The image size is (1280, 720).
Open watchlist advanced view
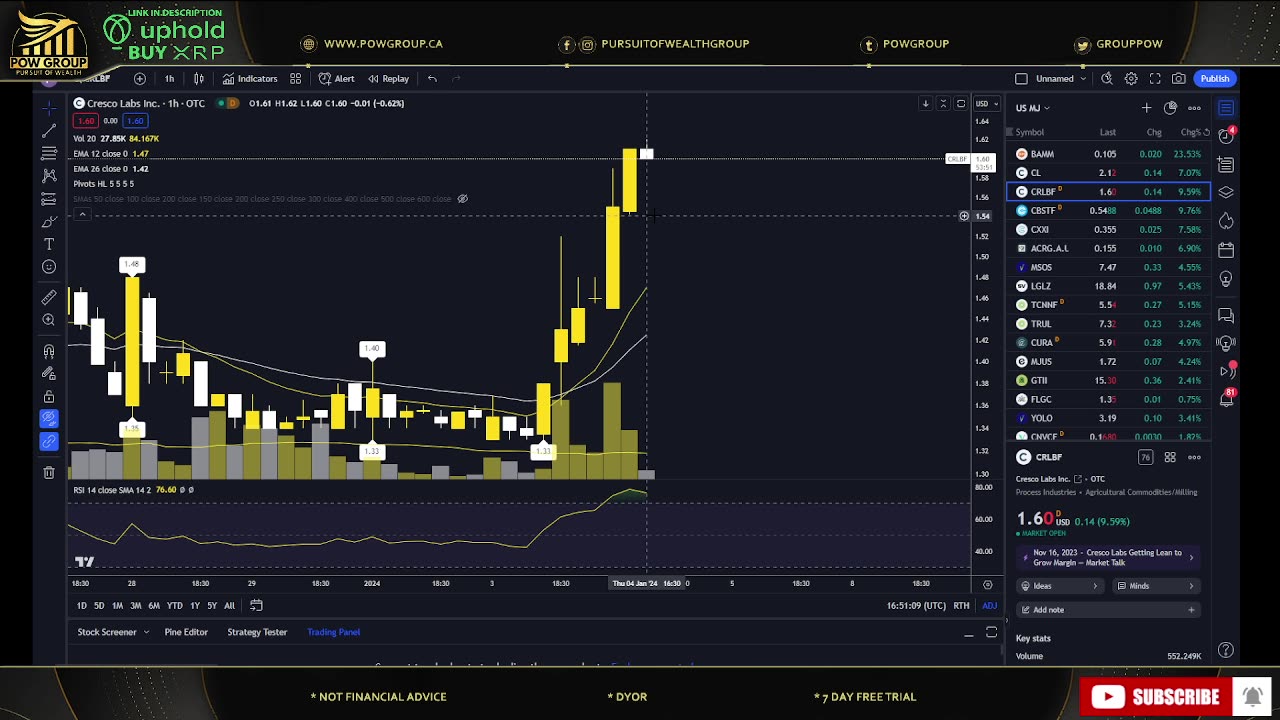pos(1170,107)
